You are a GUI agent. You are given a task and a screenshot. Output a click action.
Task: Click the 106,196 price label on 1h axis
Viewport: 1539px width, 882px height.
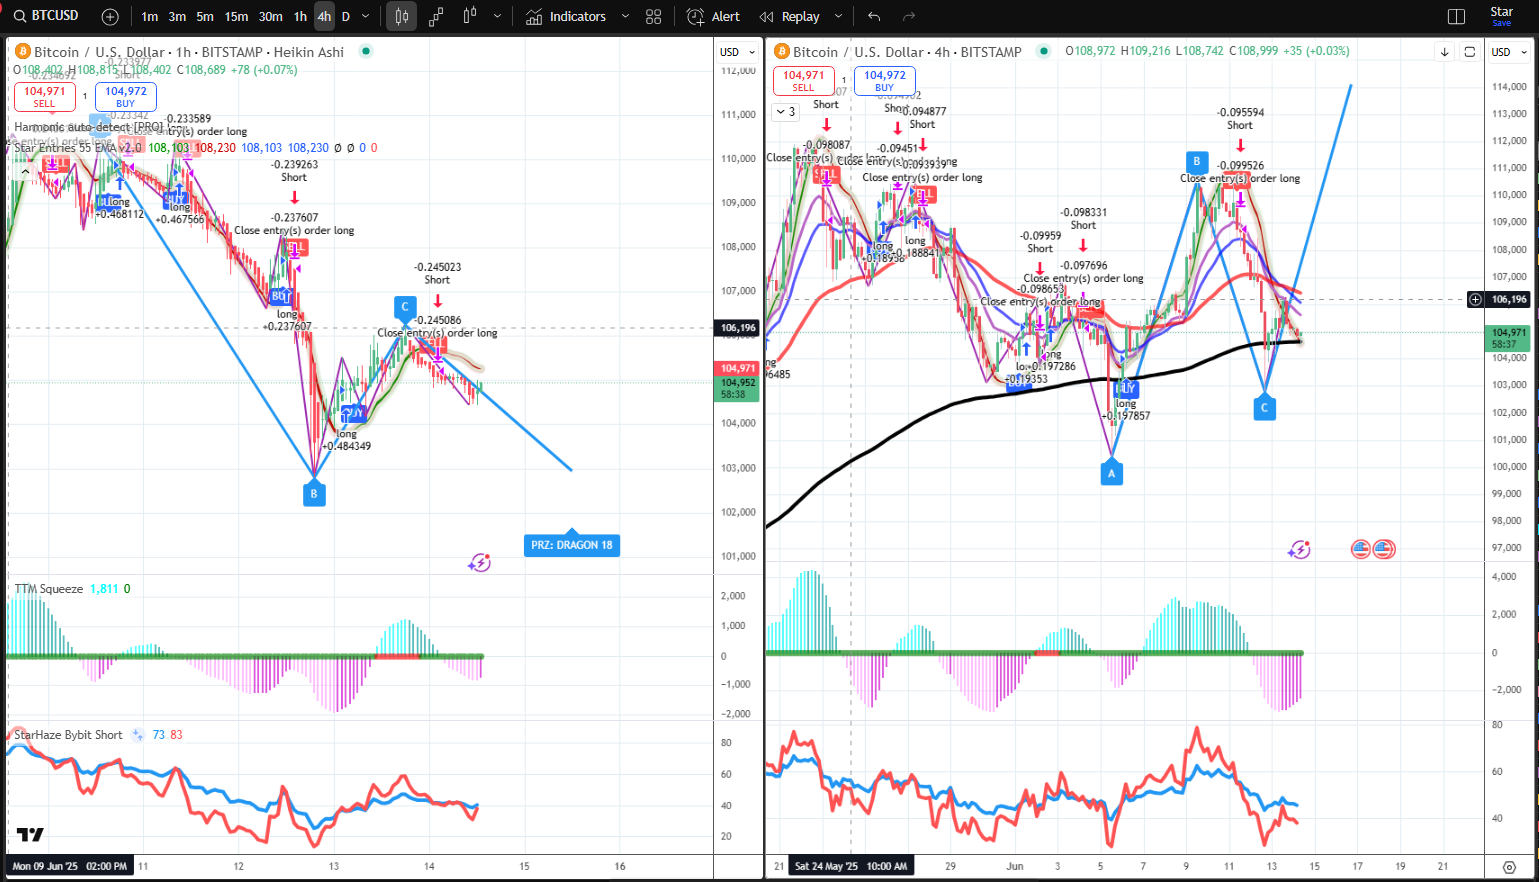point(738,328)
